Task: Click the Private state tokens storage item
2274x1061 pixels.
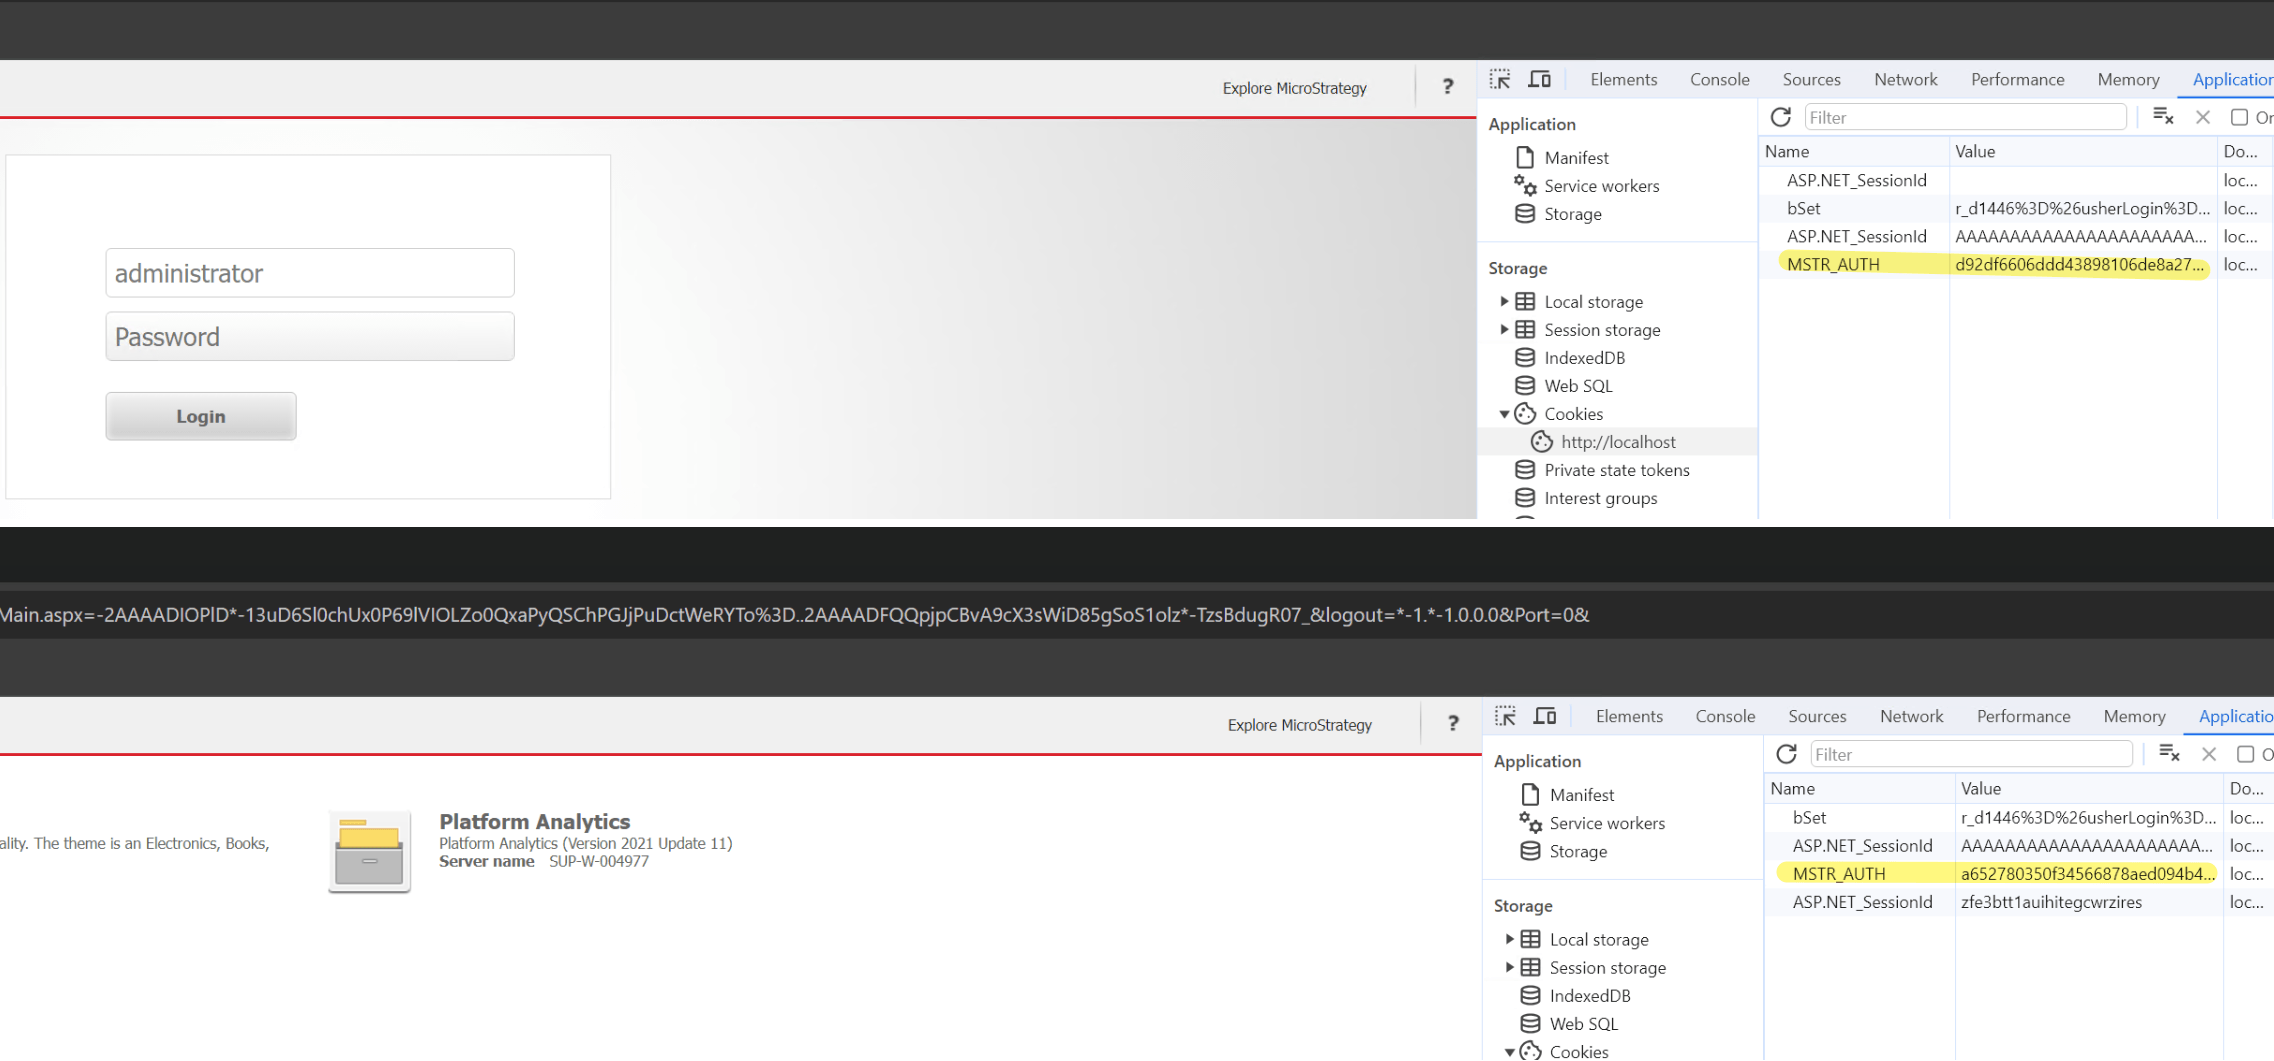Action: [x=1616, y=470]
